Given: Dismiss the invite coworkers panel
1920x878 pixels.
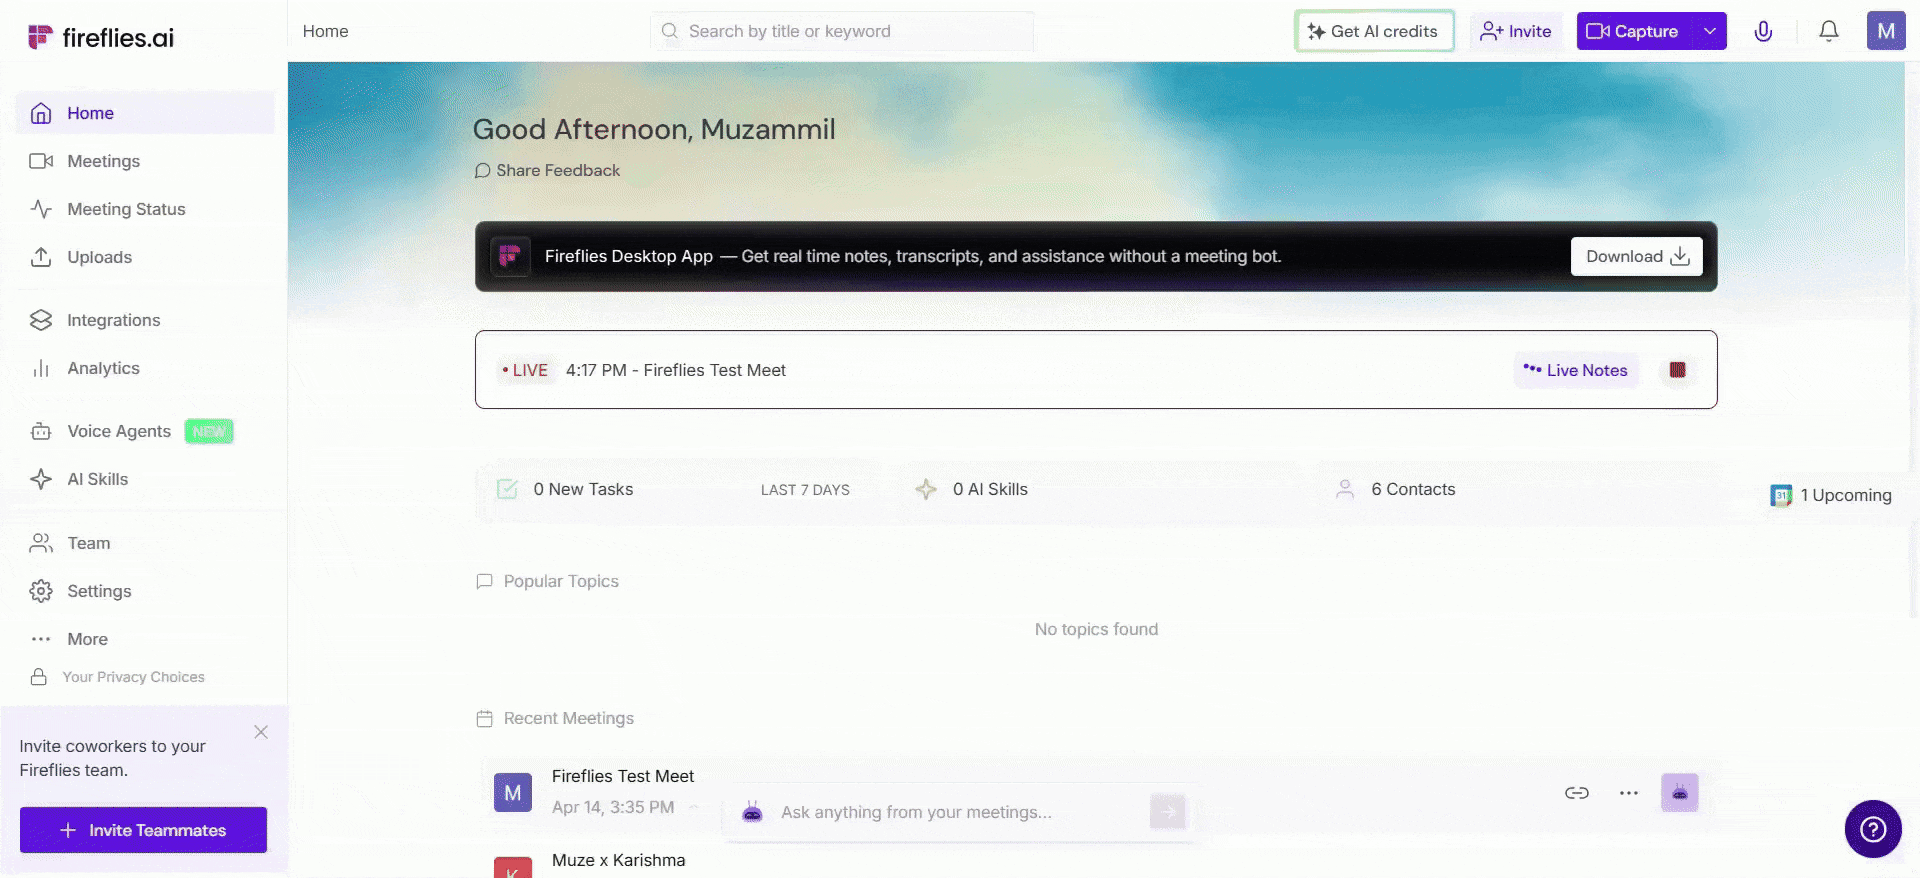Looking at the screenshot, I should pos(261,732).
